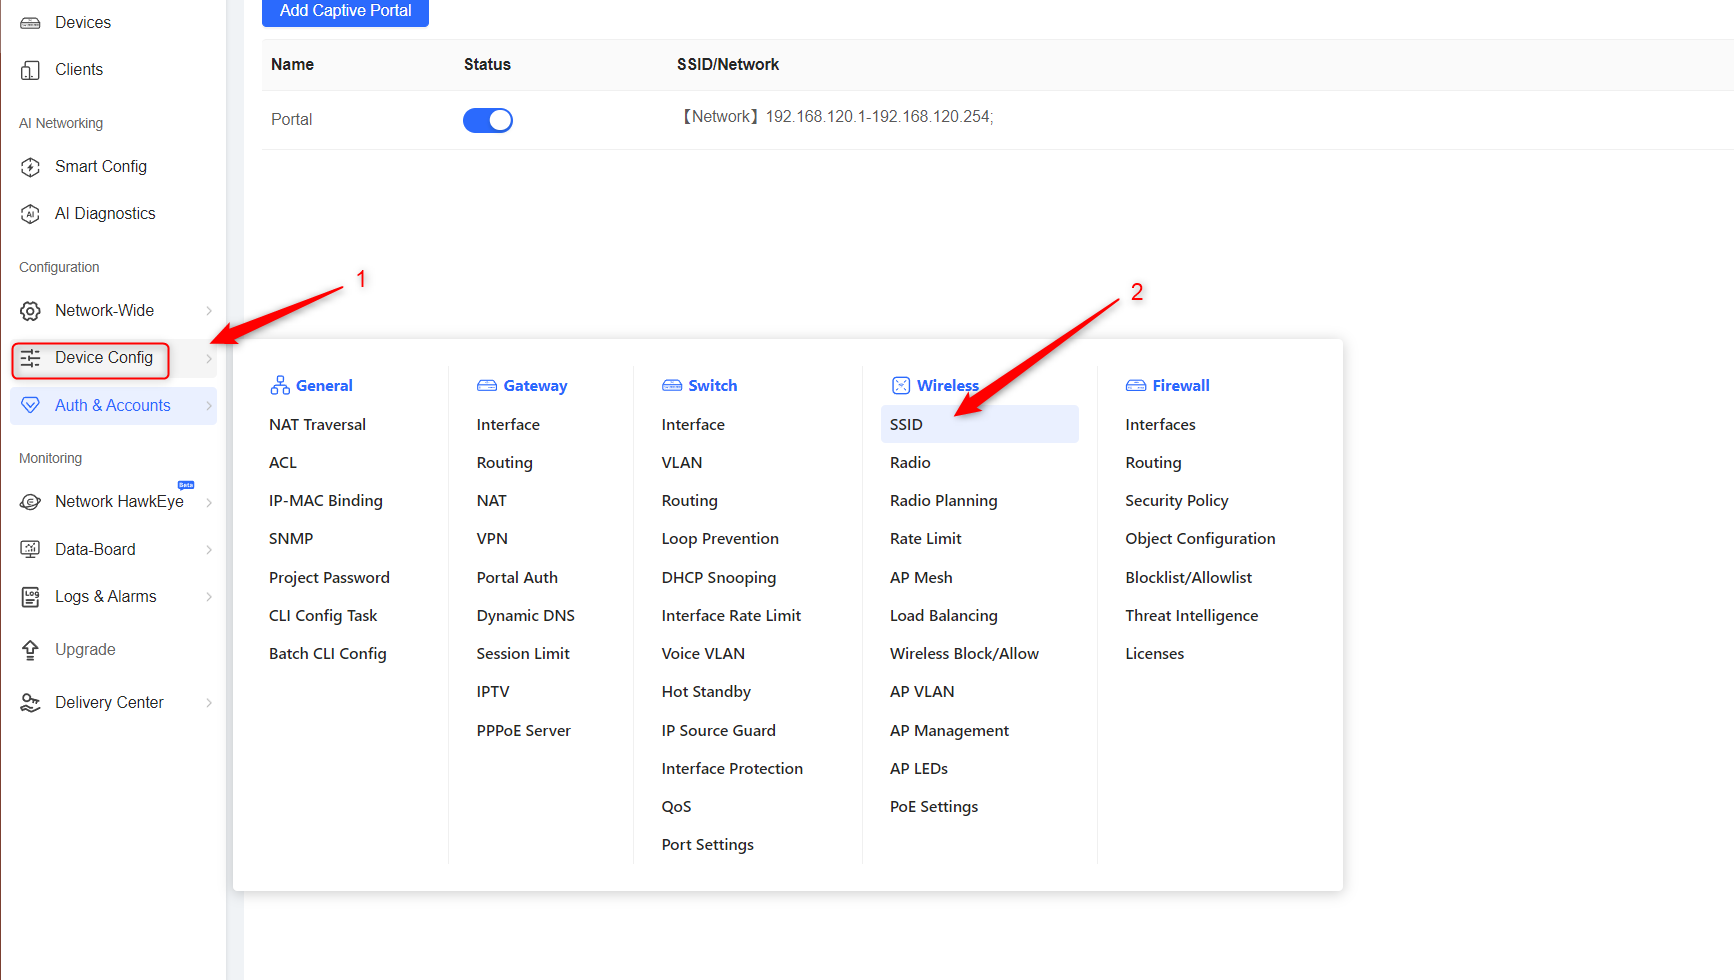This screenshot has height=980, width=1734.
Task: Select Auth & Accounts in the sidebar
Action: 113,405
